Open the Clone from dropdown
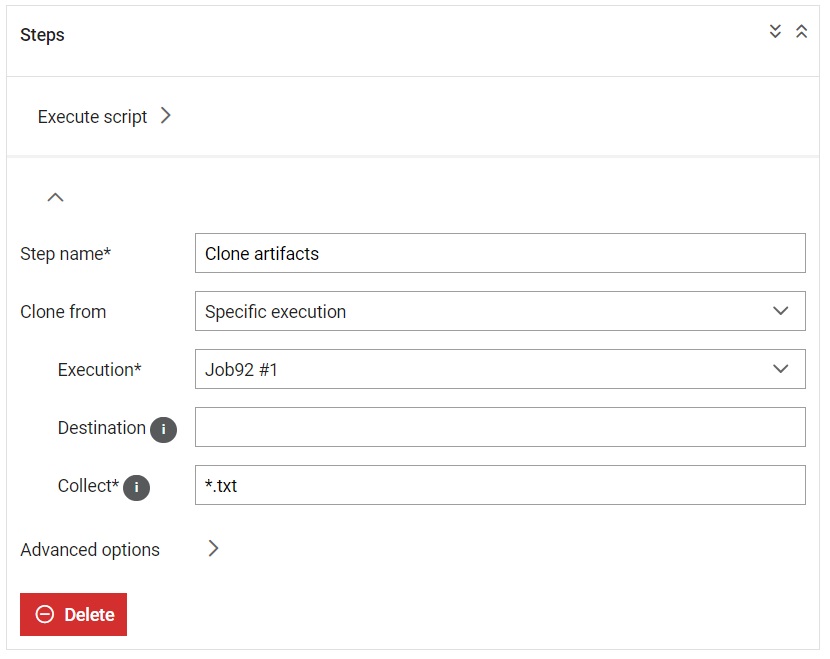830x659 pixels. [500, 311]
